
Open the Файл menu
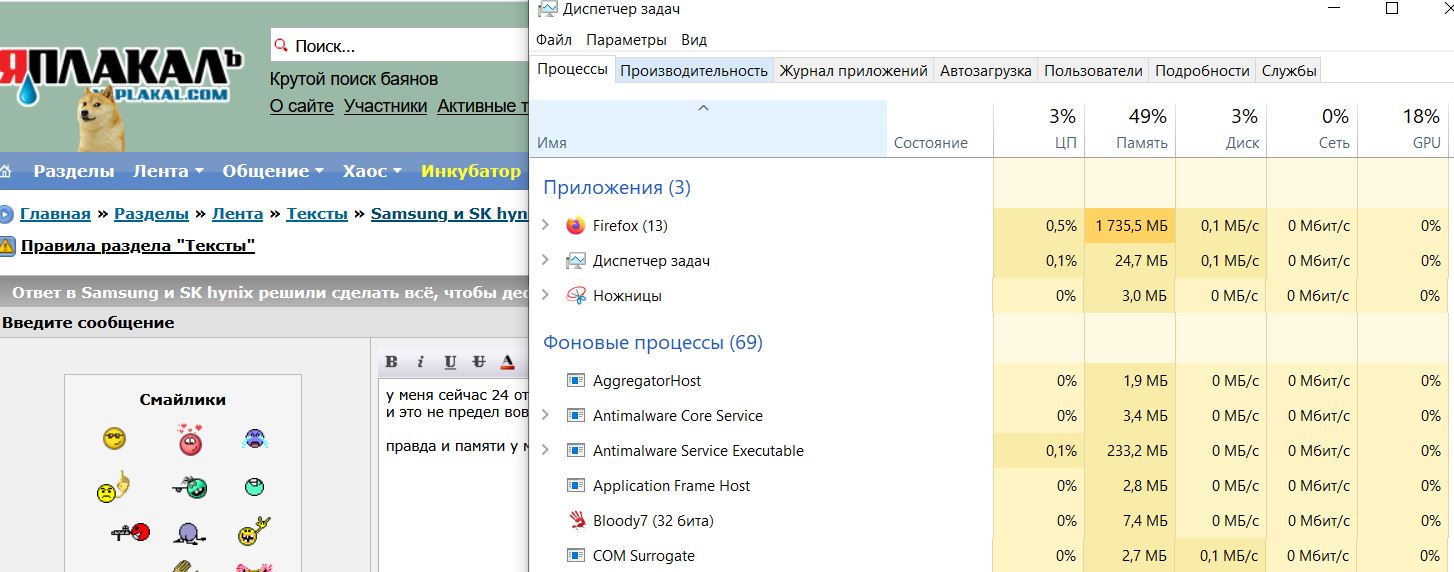[554, 40]
